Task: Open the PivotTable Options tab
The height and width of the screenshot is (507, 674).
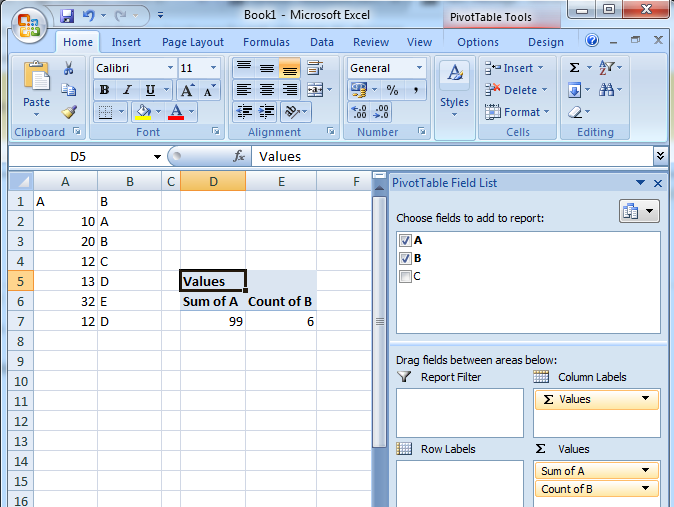Action: click(x=478, y=42)
